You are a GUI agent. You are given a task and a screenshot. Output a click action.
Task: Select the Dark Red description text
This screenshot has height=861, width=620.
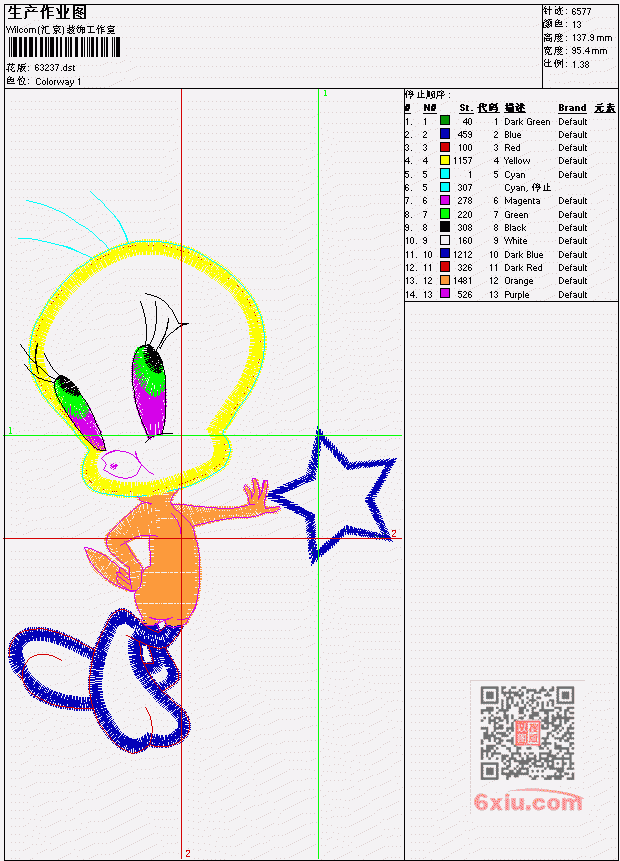[x=523, y=268]
